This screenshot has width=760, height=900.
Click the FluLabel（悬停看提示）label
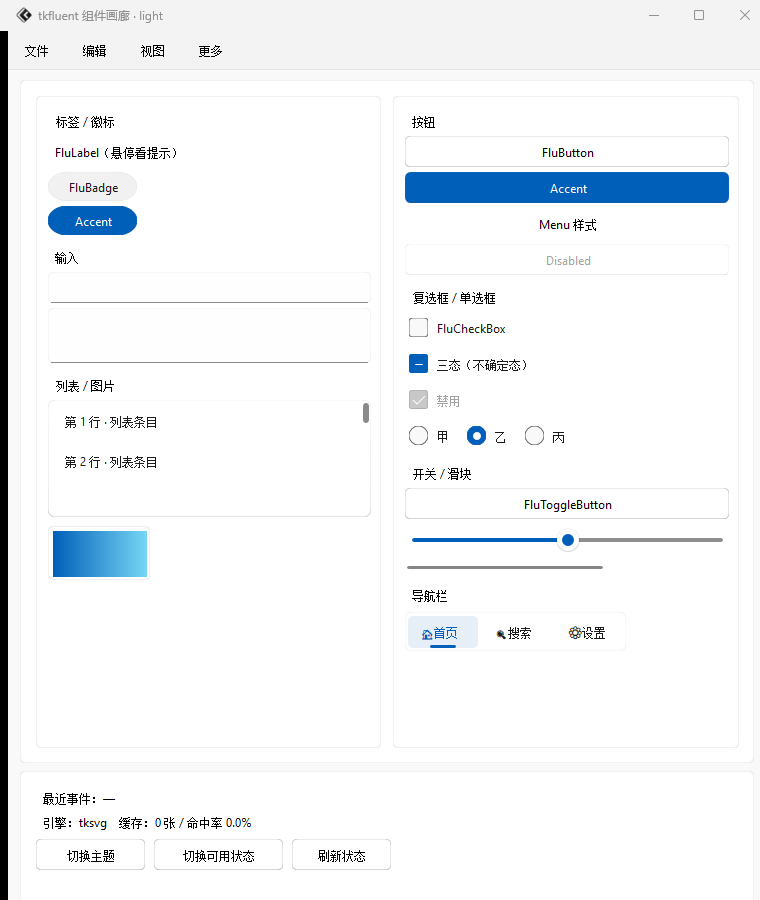[x=117, y=153]
